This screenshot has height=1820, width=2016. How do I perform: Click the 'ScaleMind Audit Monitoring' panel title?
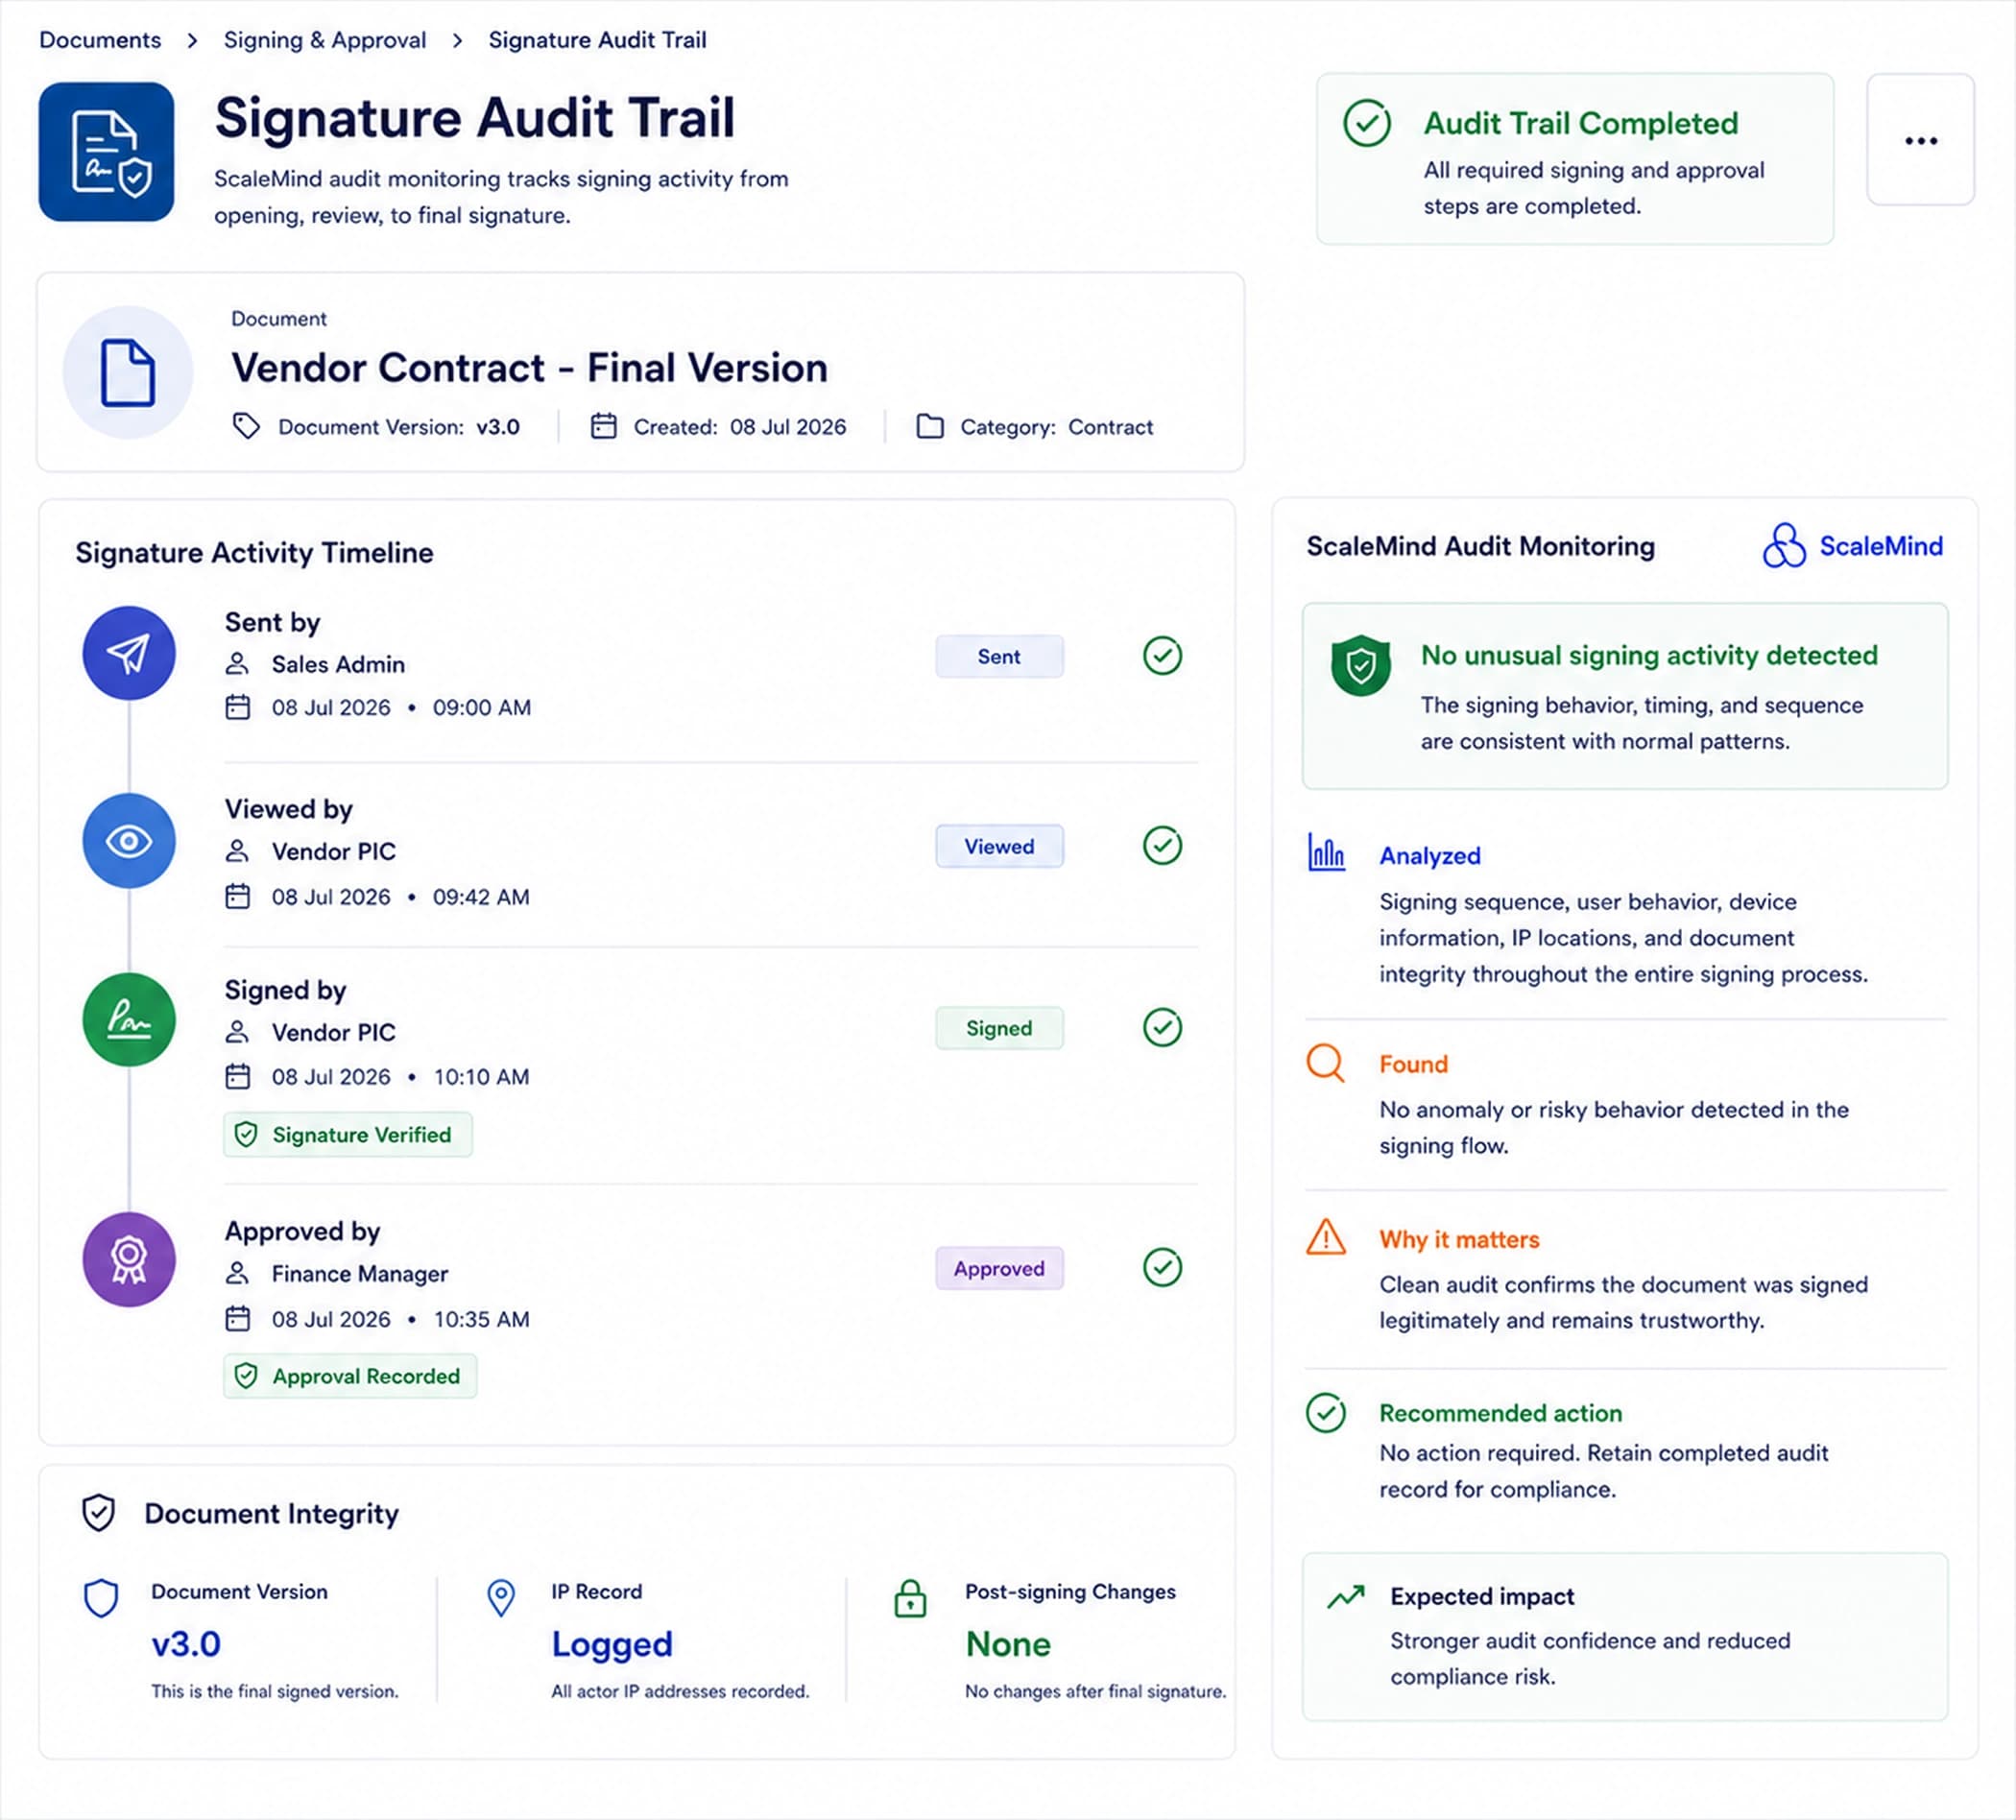1480,546
